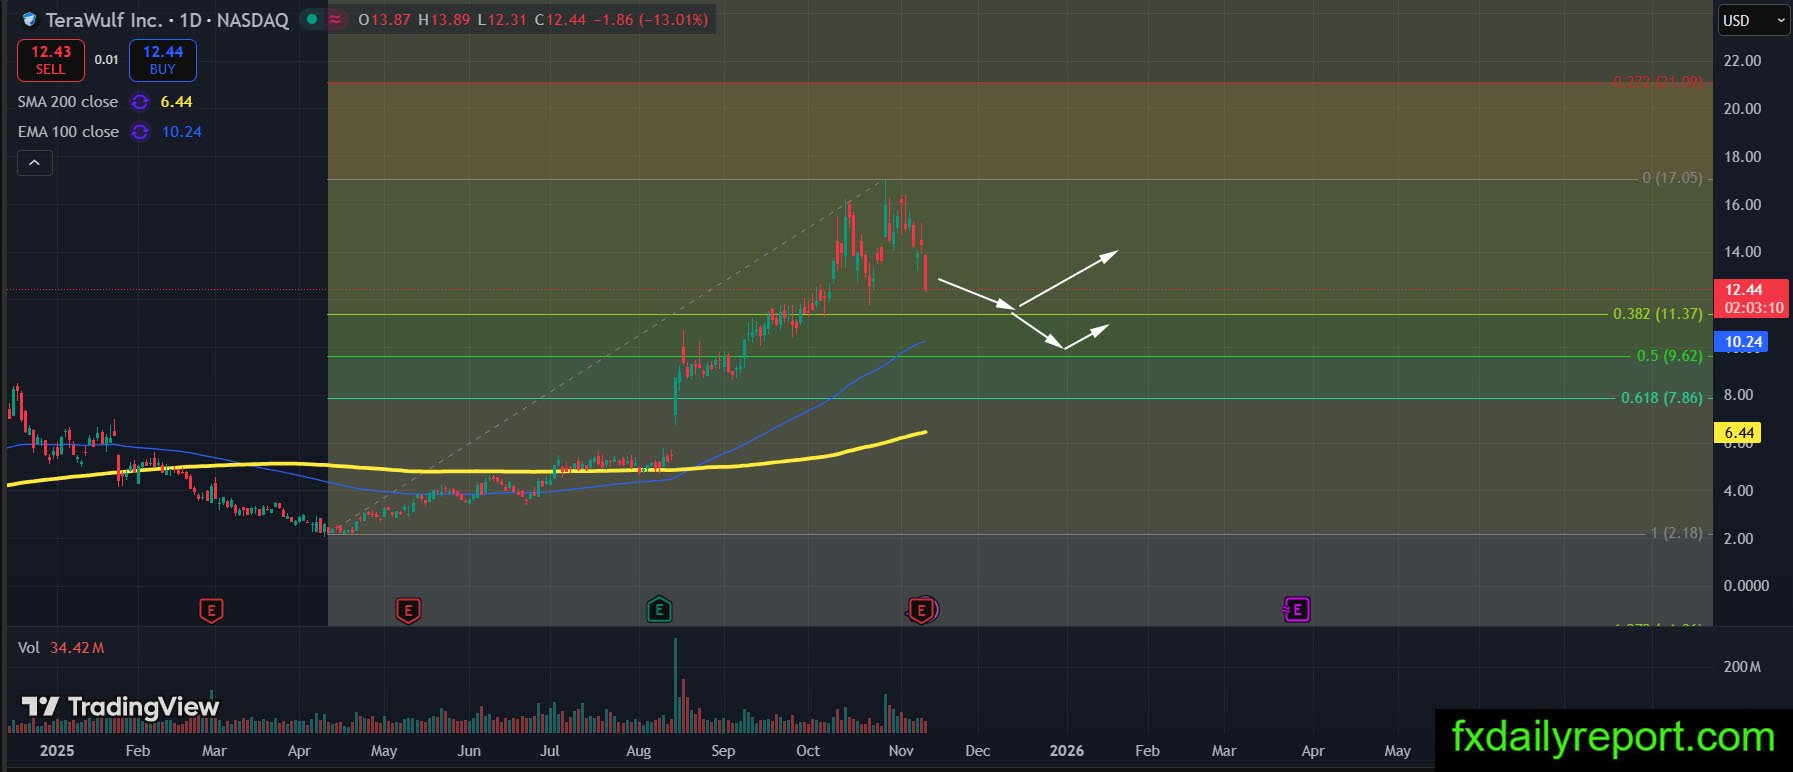Screen dimensions: 1793x772
Task: Select the SMA 200 close legend label
Action: [68, 102]
